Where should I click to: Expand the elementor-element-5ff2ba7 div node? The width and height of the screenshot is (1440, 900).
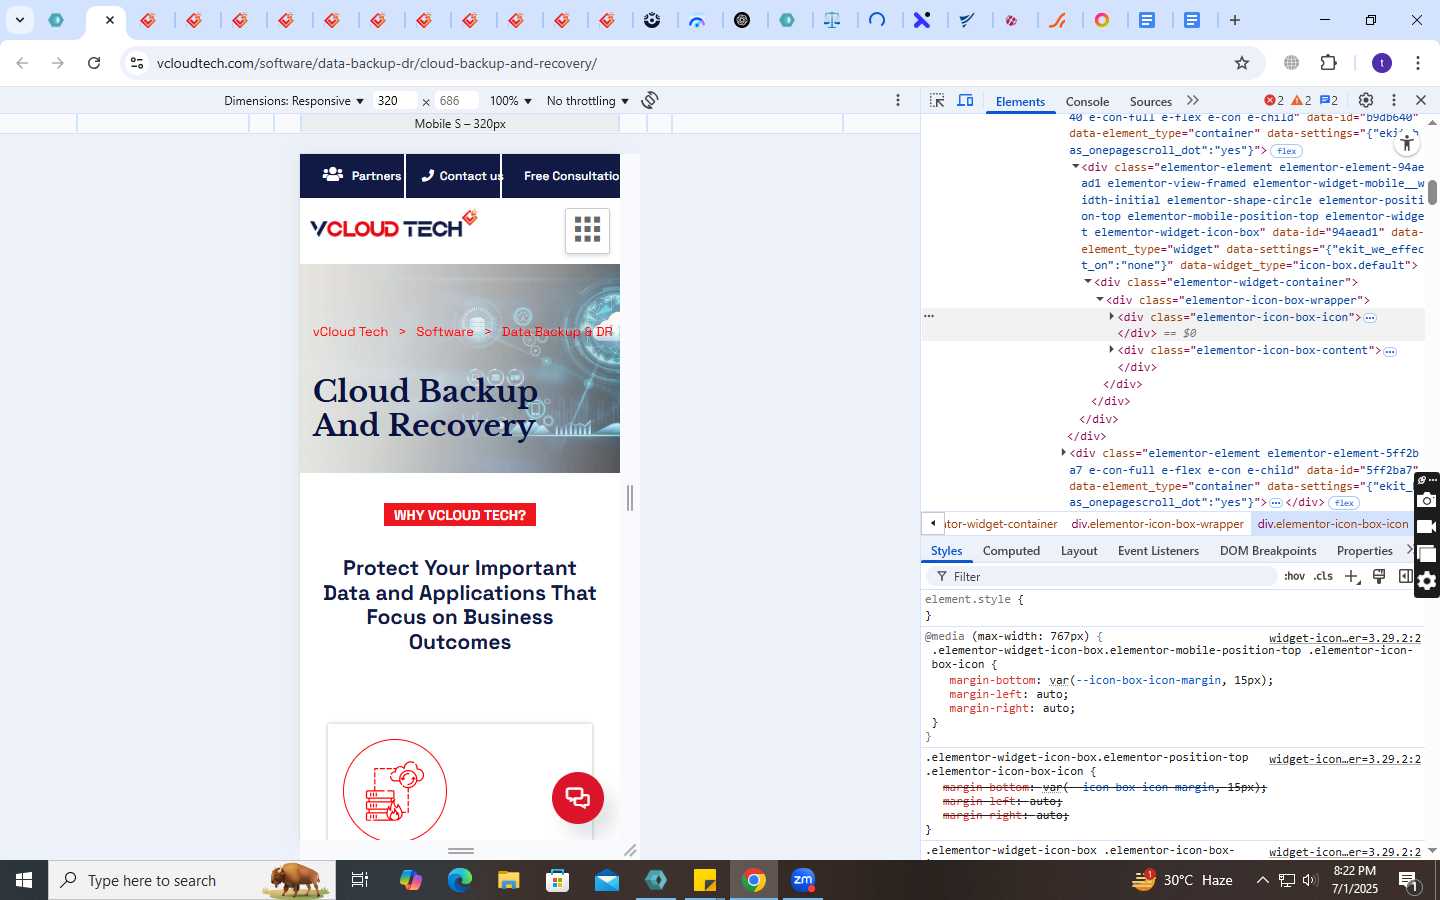(x=1063, y=453)
